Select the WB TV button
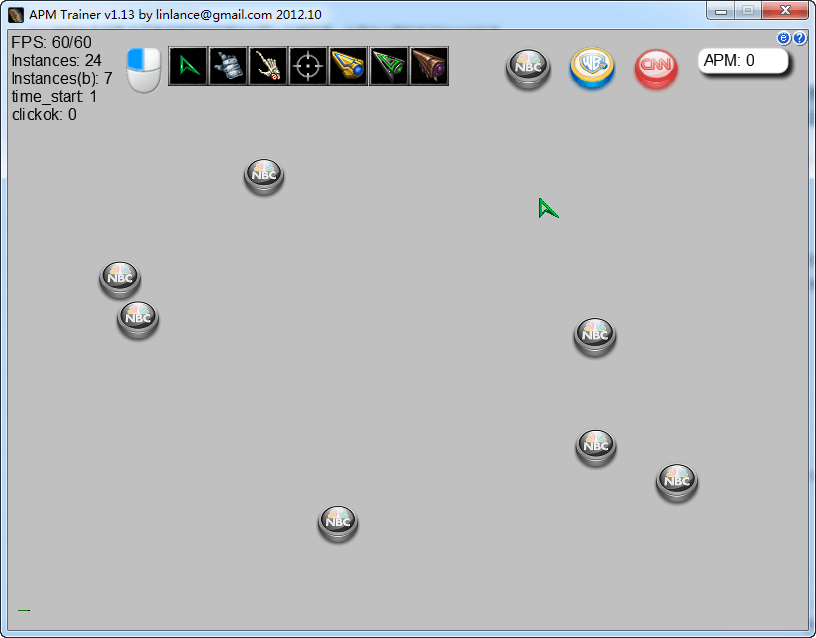 click(x=592, y=68)
